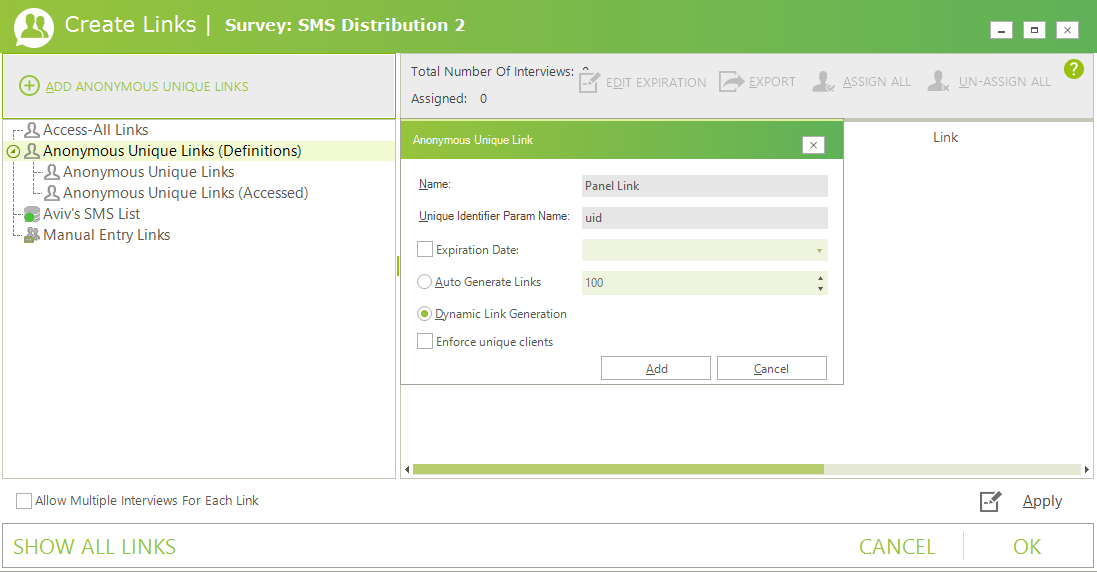1097x572 pixels.
Task: Click the Add Anonymous Unique Links plus icon
Action: click(30, 86)
